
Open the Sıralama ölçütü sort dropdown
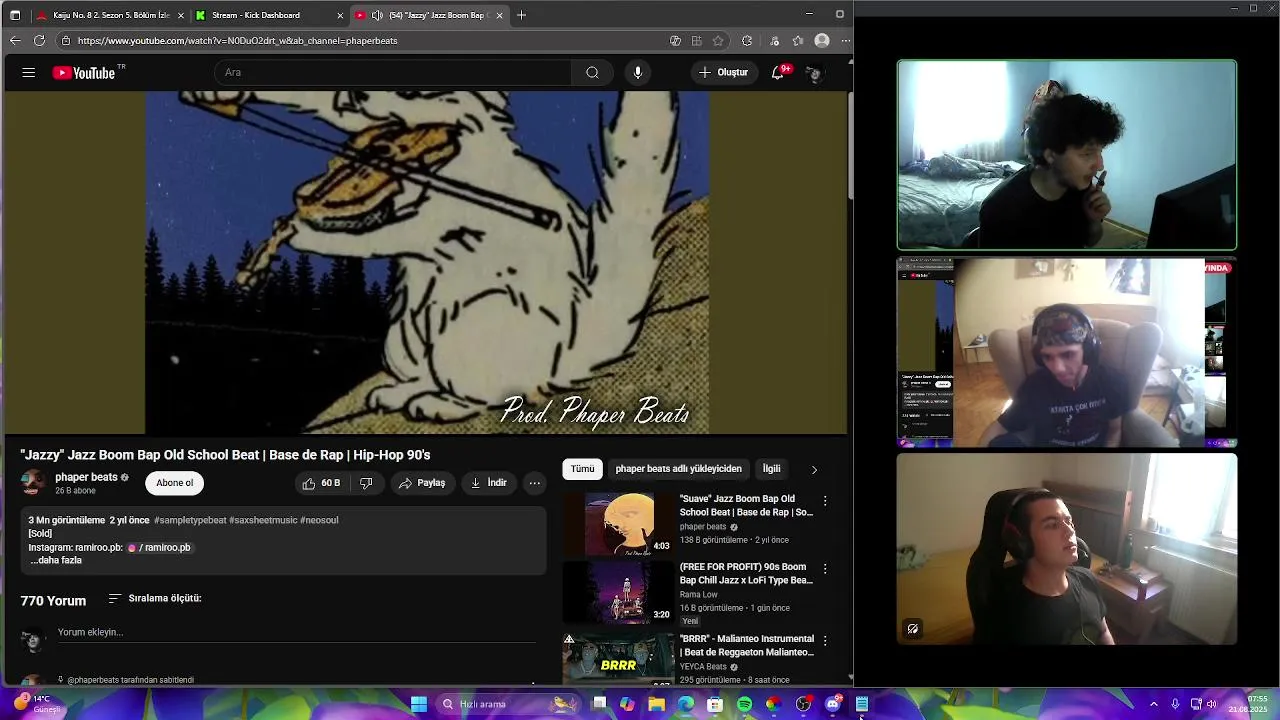click(x=155, y=598)
